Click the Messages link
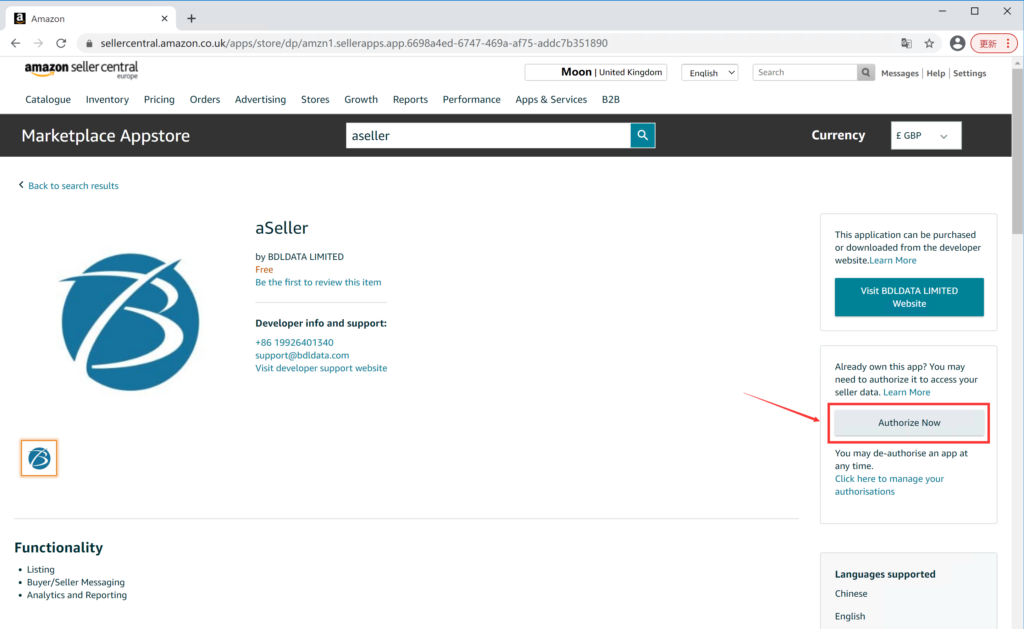 899,73
